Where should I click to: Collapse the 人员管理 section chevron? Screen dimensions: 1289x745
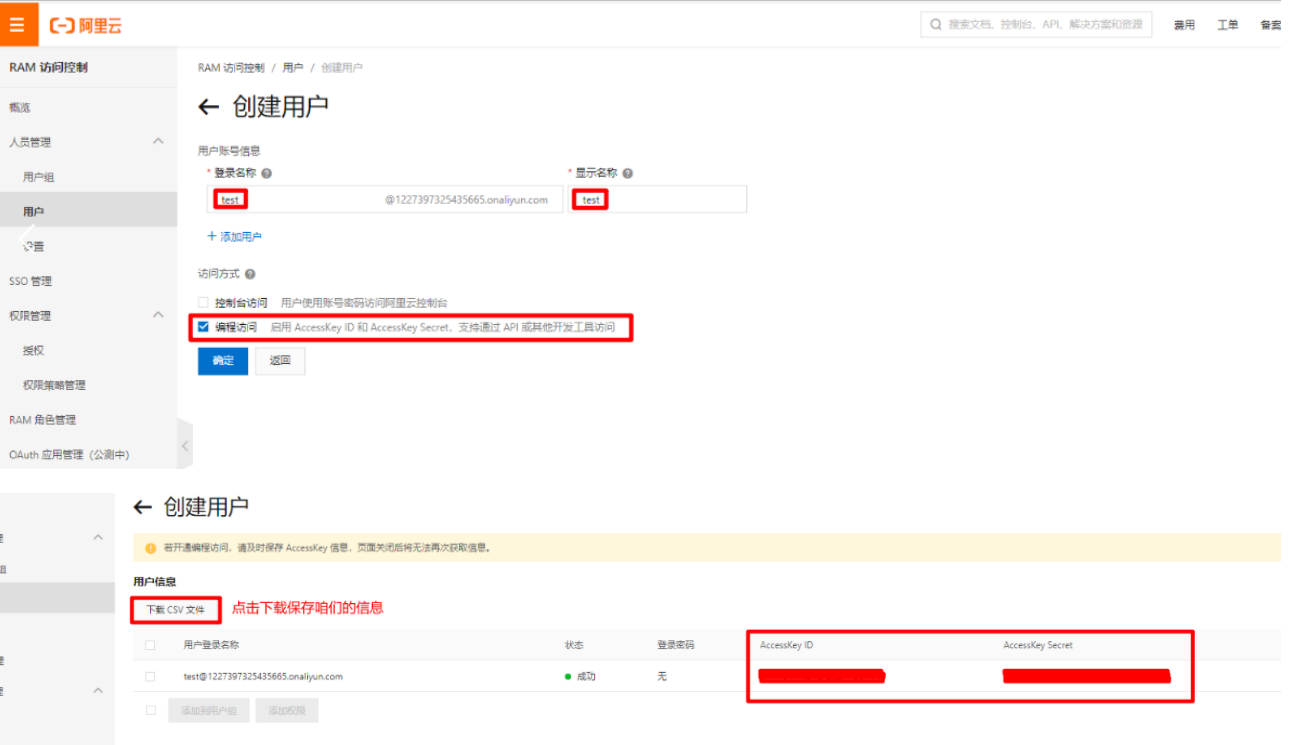[158, 142]
